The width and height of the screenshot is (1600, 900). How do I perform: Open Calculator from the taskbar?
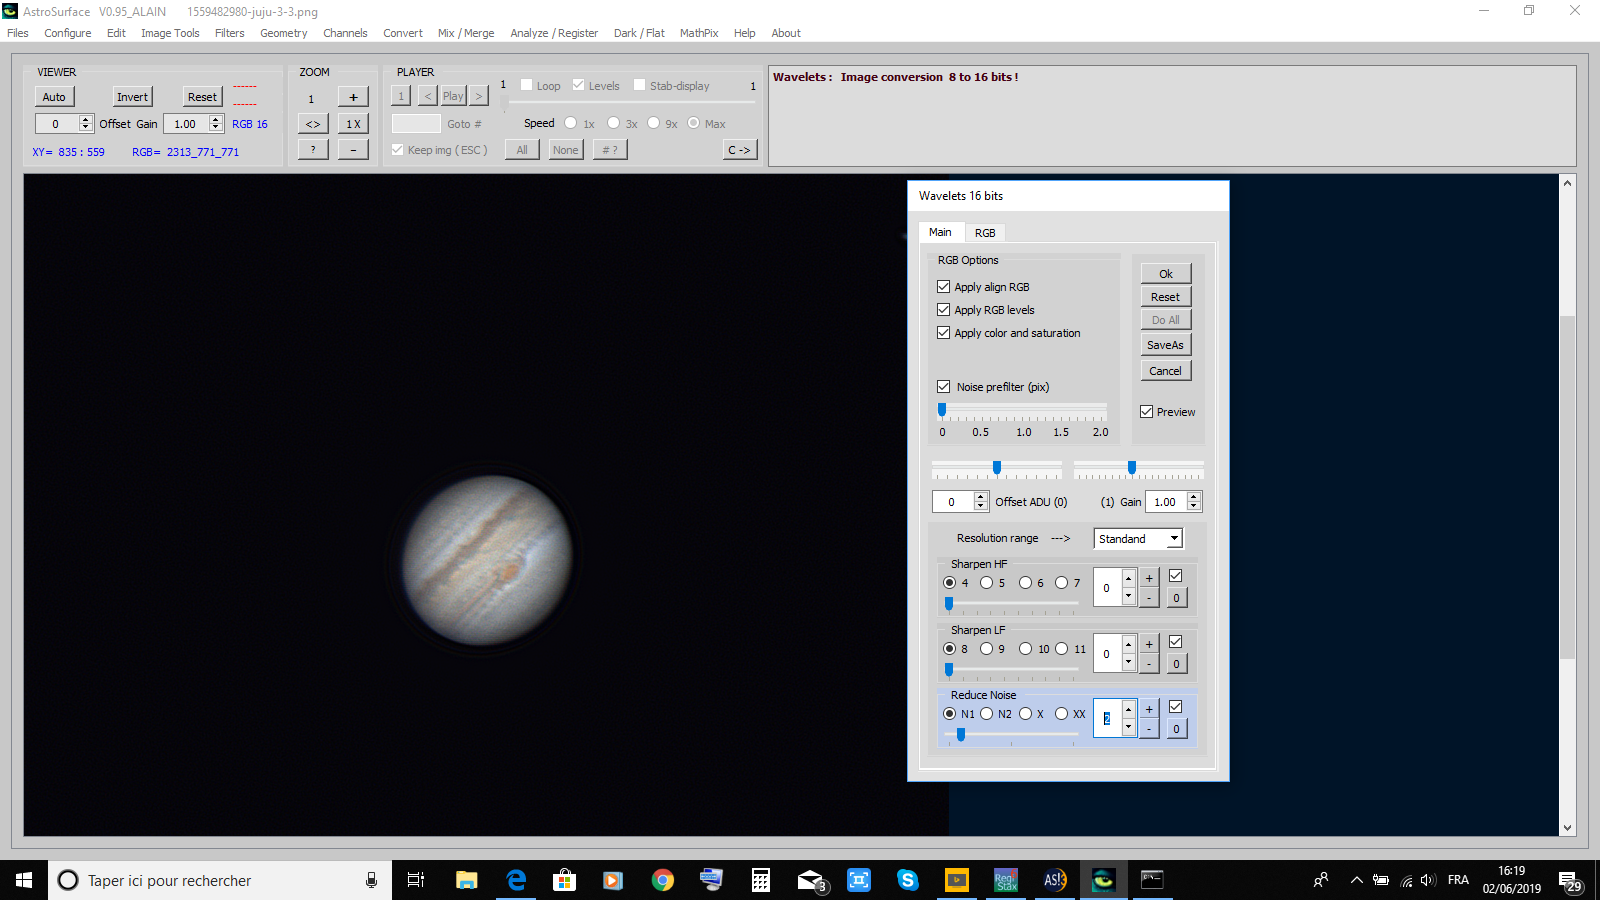coord(761,880)
